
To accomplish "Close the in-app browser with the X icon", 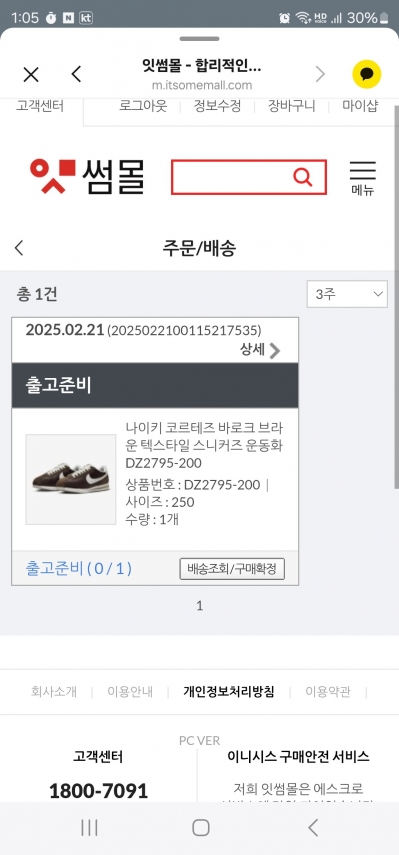I will pos(31,74).
